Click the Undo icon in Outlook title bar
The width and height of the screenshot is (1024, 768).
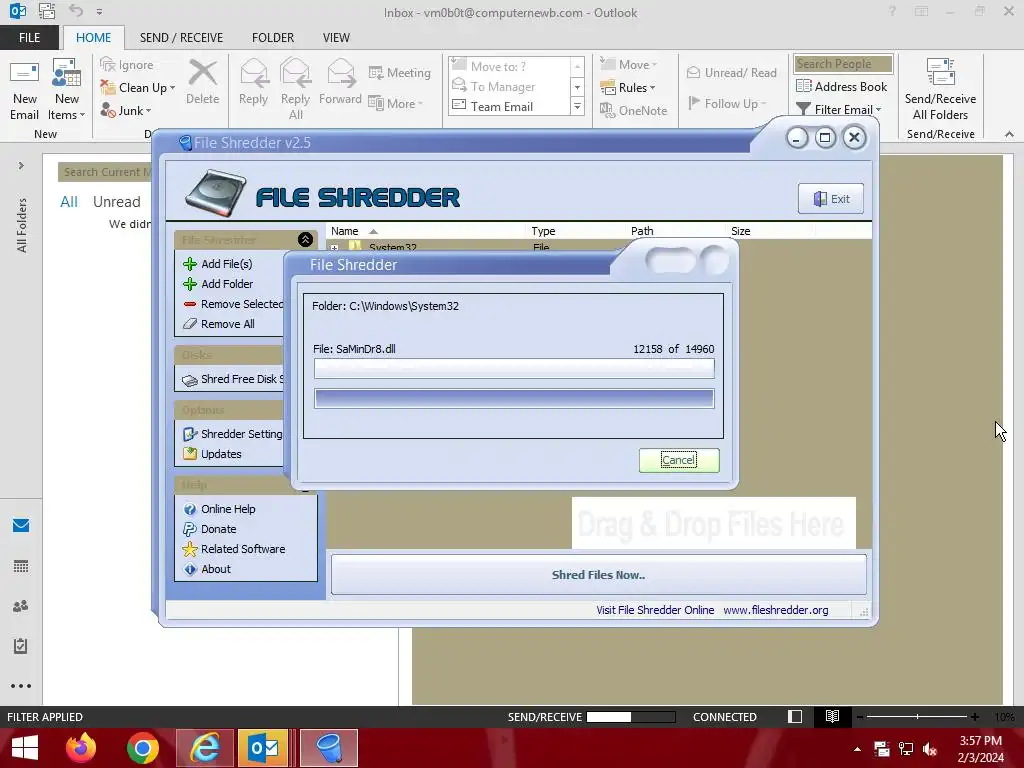(x=76, y=11)
